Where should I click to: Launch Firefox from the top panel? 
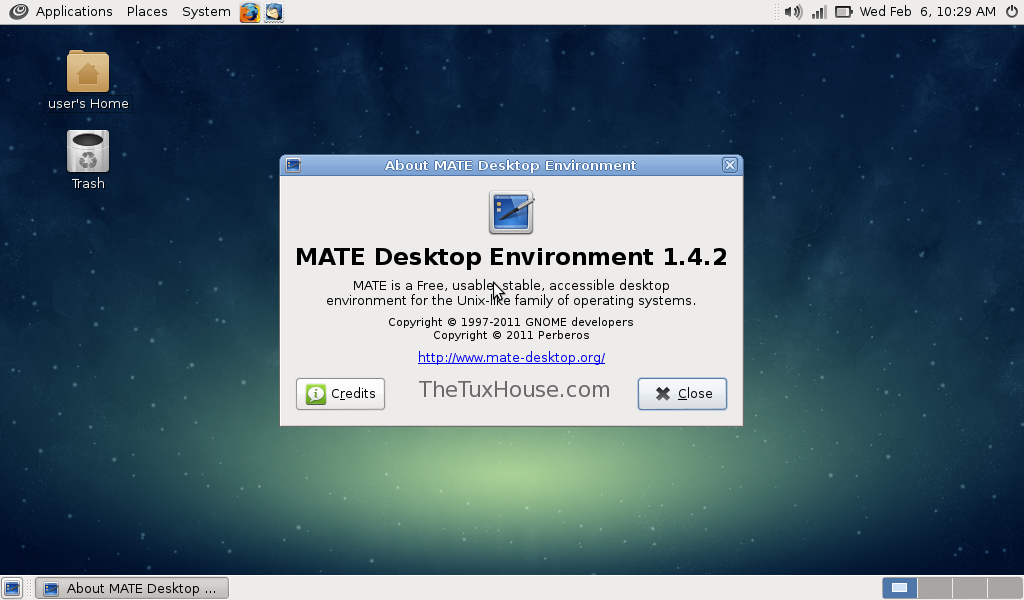(249, 12)
